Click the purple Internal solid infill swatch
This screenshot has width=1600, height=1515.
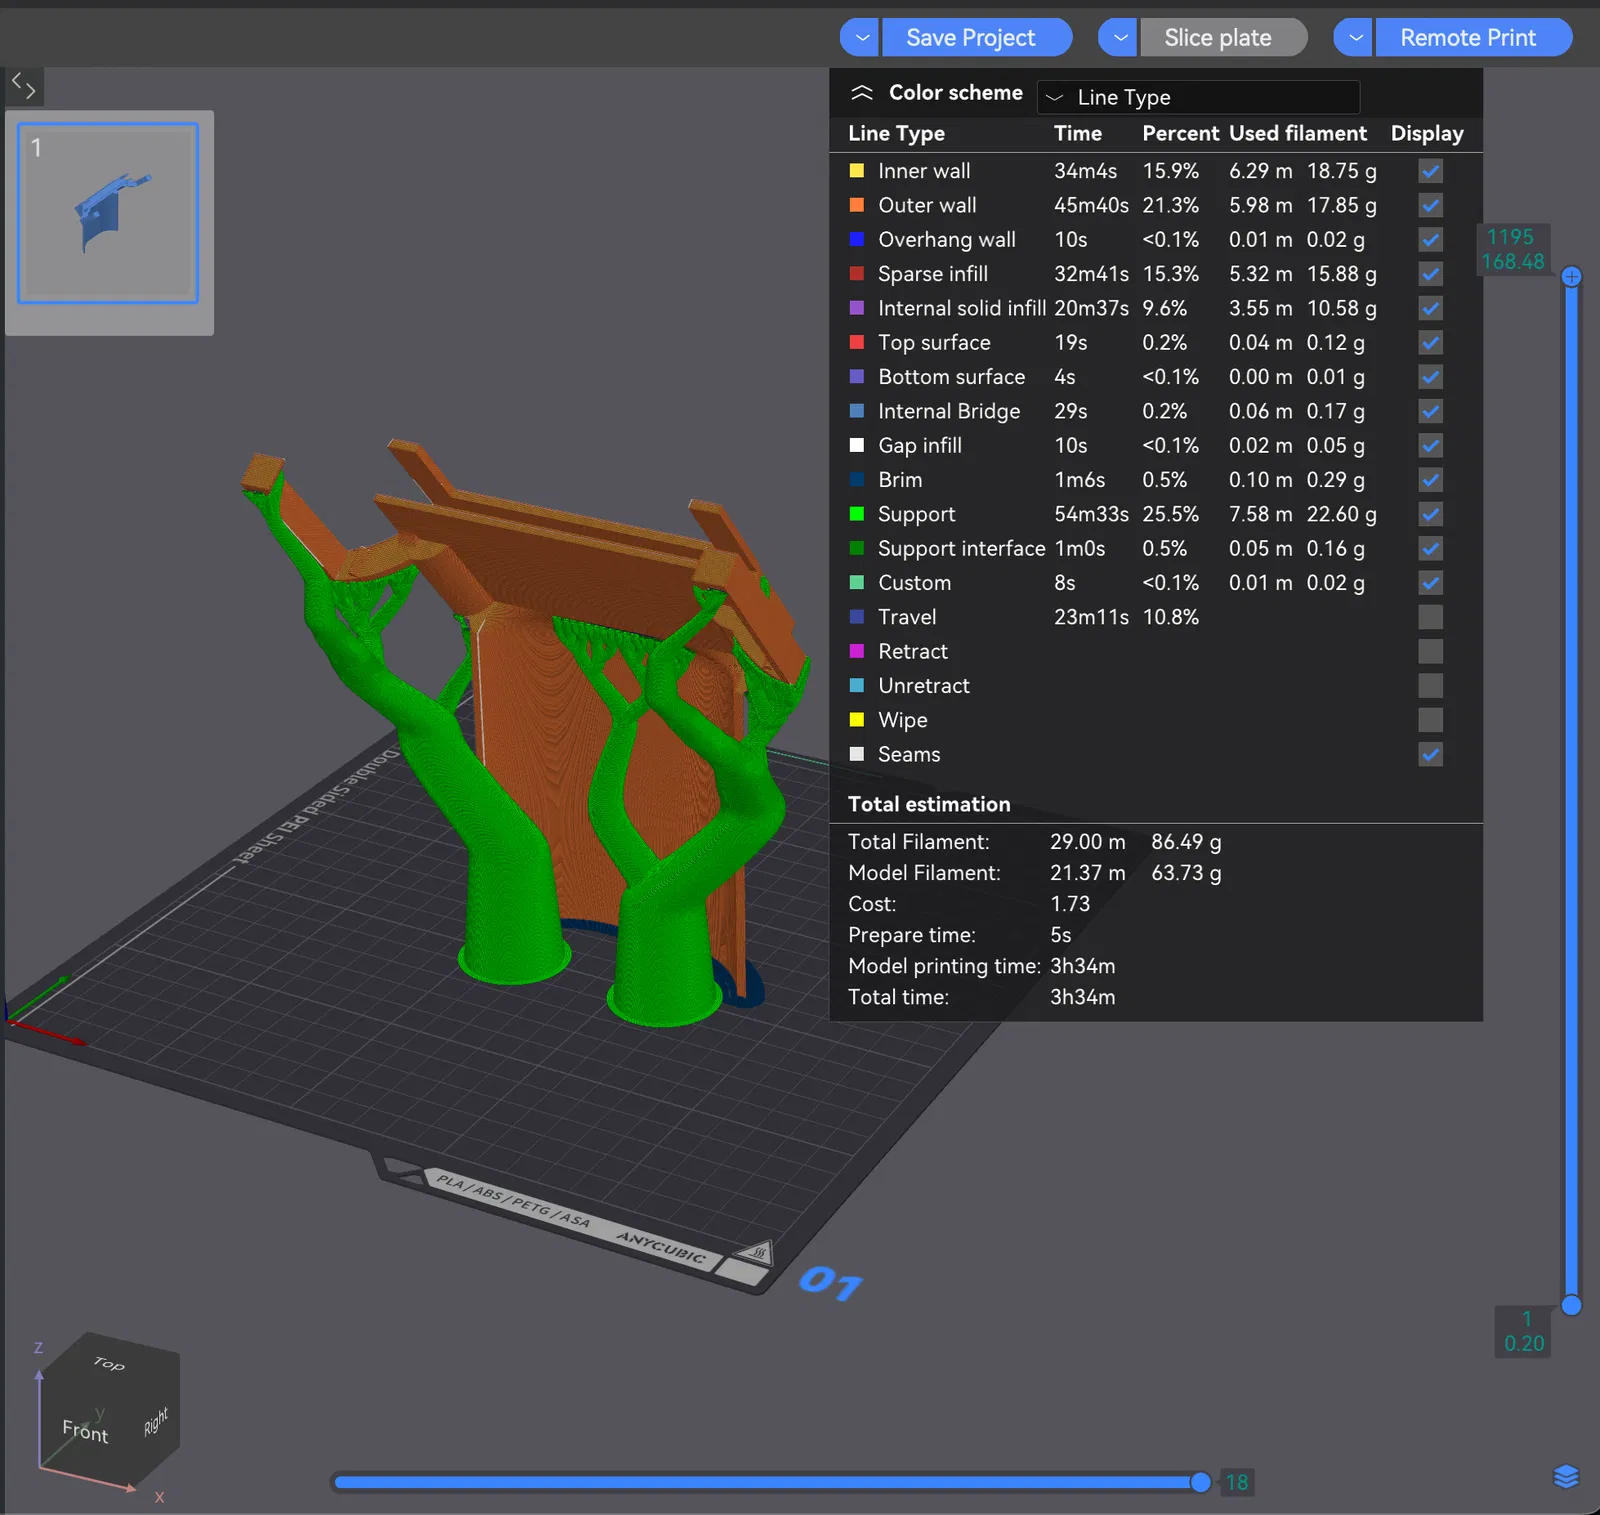[x=857, y=308]
